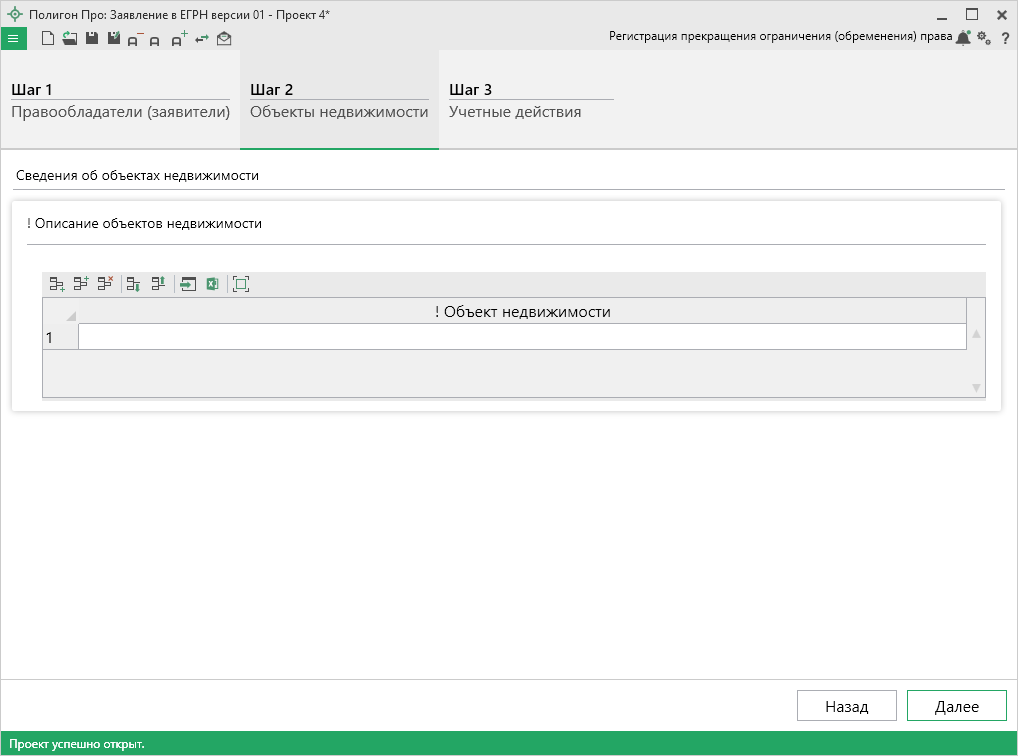Click the open project folder icon

(x=69, y=38)
